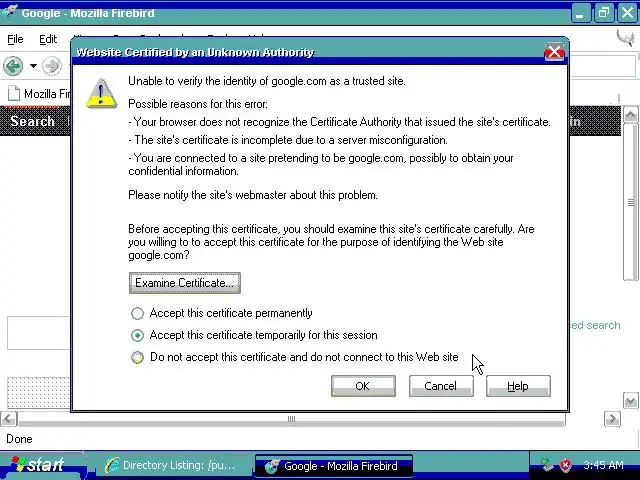Open the Windows Start menu
This screenshot has height=480, width=640.
(x=41, y=465)
